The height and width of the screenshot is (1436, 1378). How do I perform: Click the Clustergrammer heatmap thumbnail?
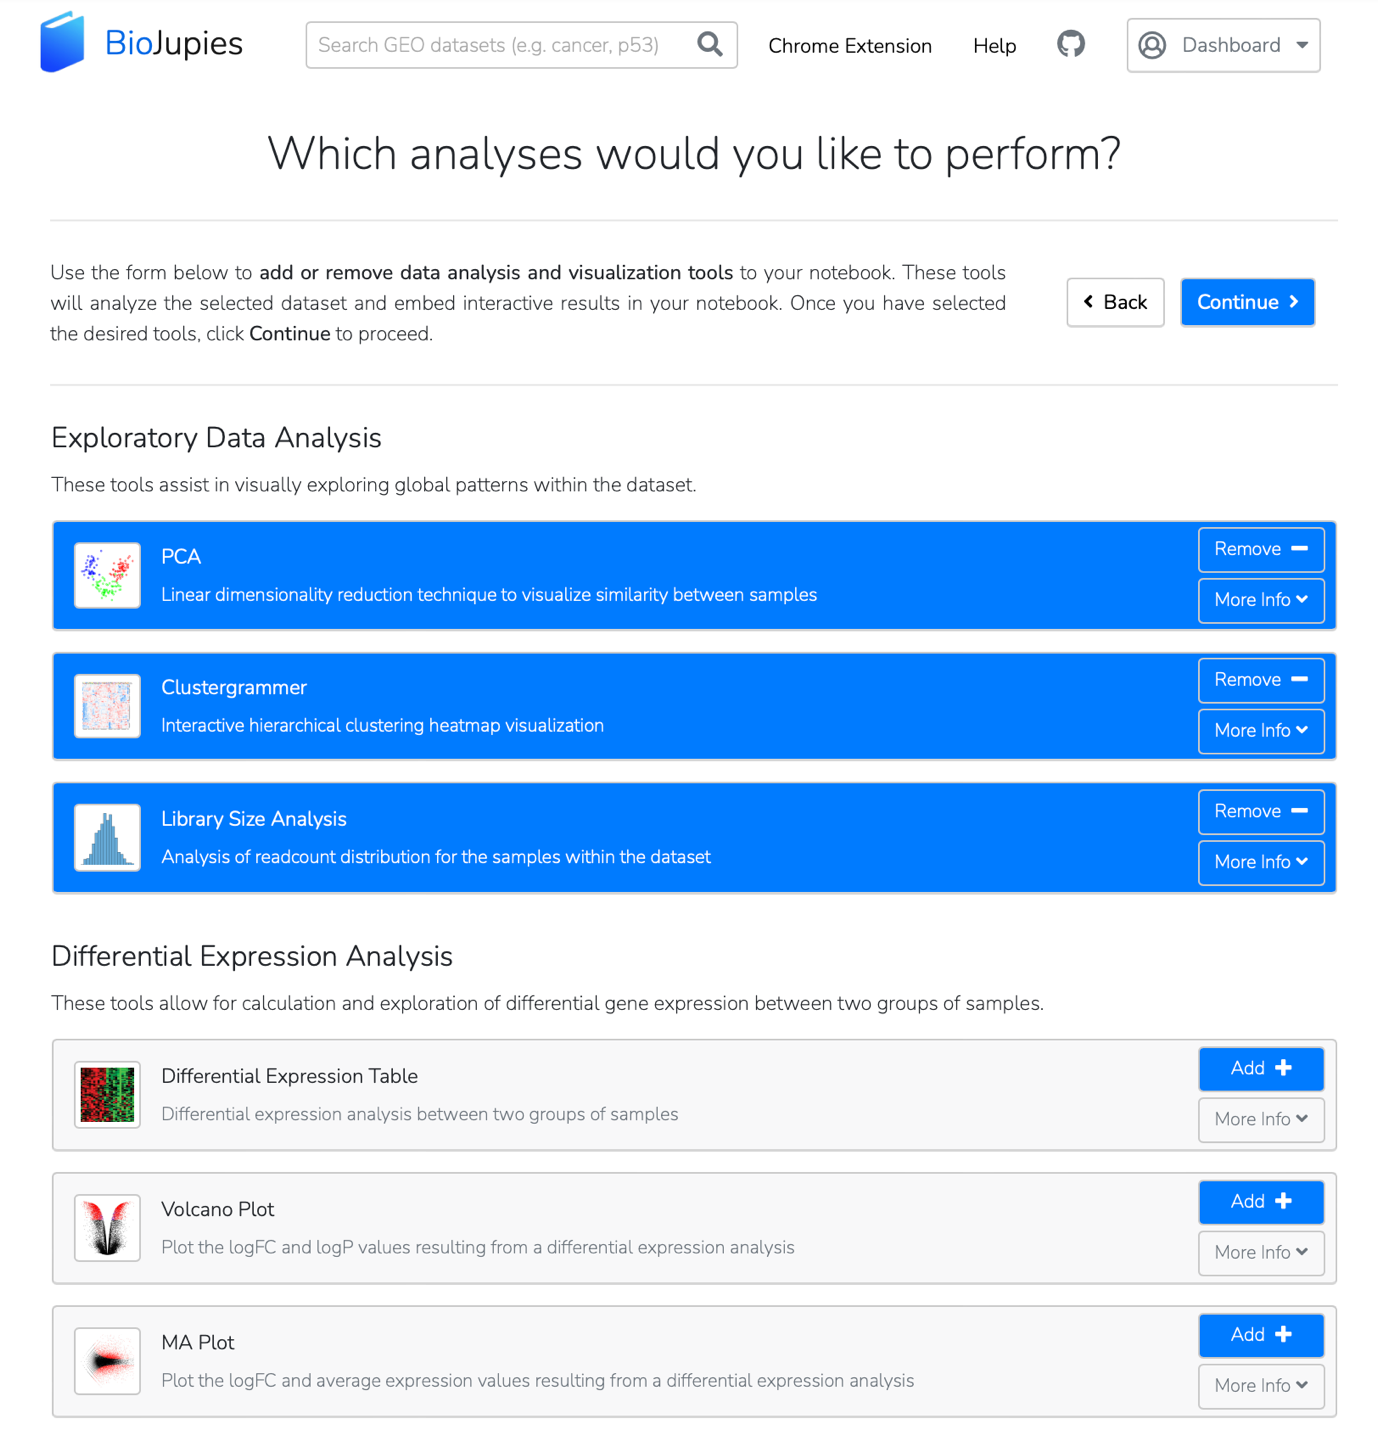point(107,706)
